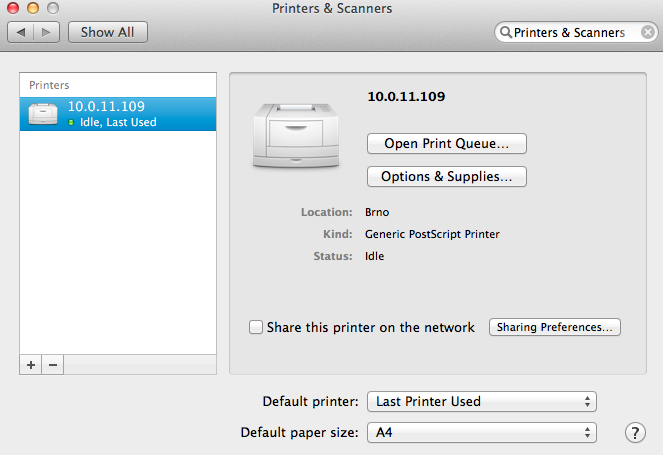Click the magnifier icon in the search field
Image resolution: width=663 pixels, height=455 pixels.
point(506,33)
